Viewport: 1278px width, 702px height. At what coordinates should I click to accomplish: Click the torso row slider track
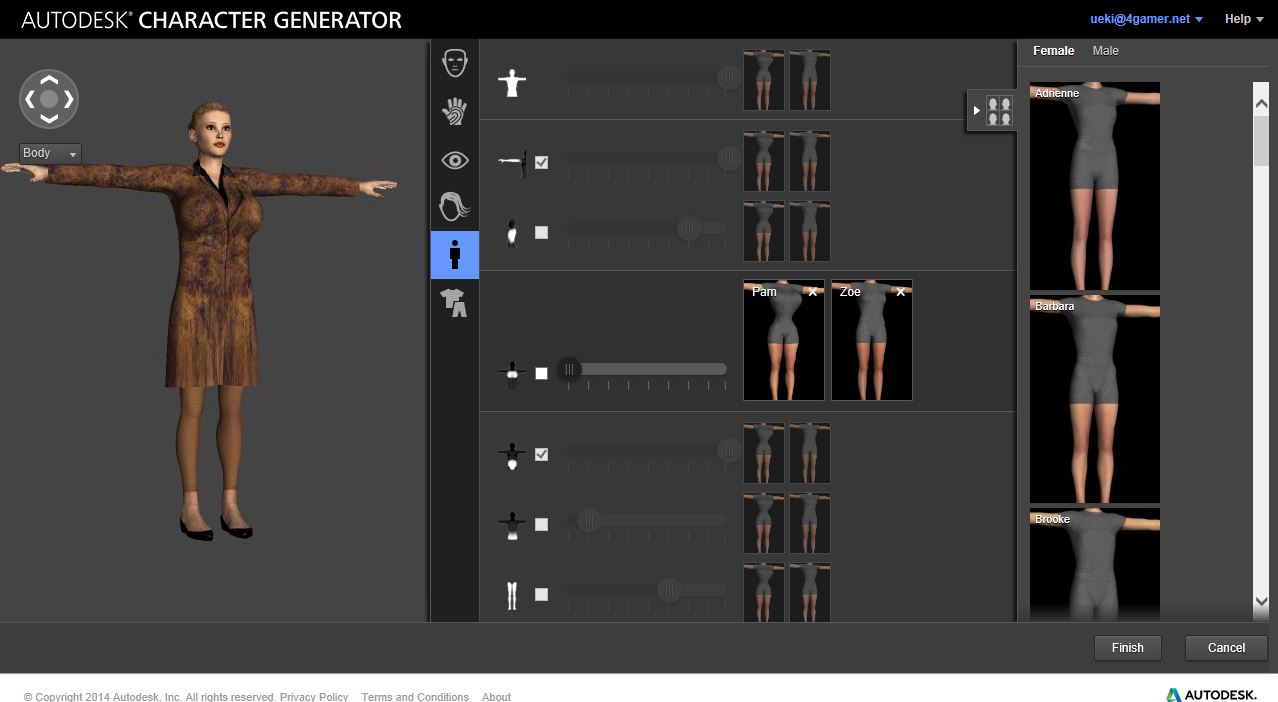[x=646, y=229]
